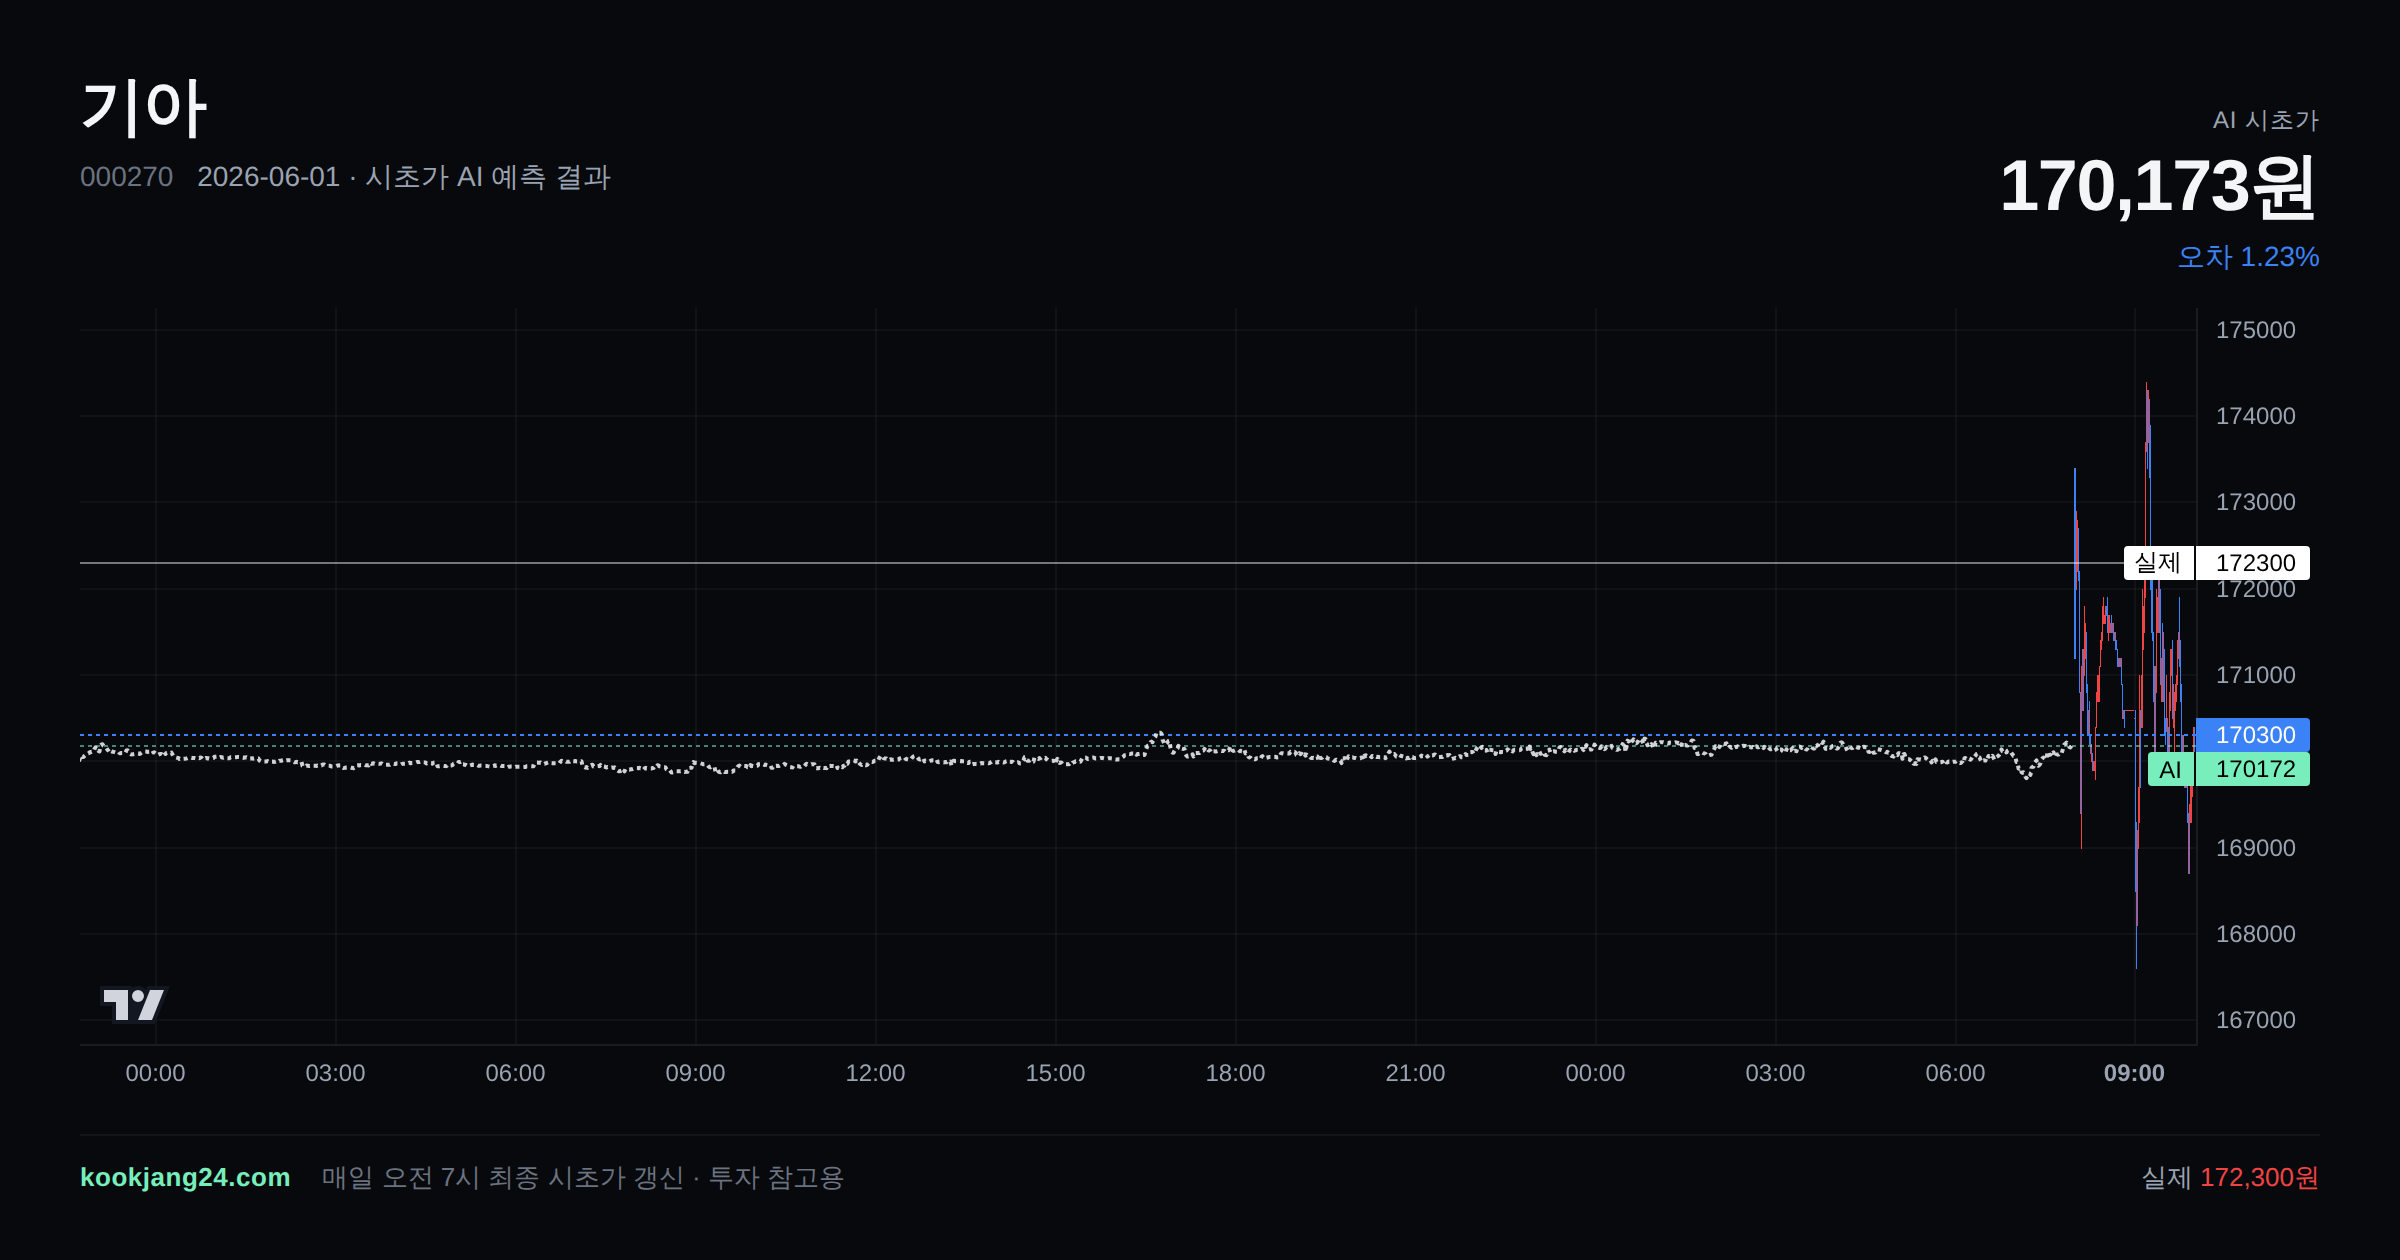The image size is (2400, 1260).
Task: Click the 15:00 time axis label
Action: (1055, 1073)
